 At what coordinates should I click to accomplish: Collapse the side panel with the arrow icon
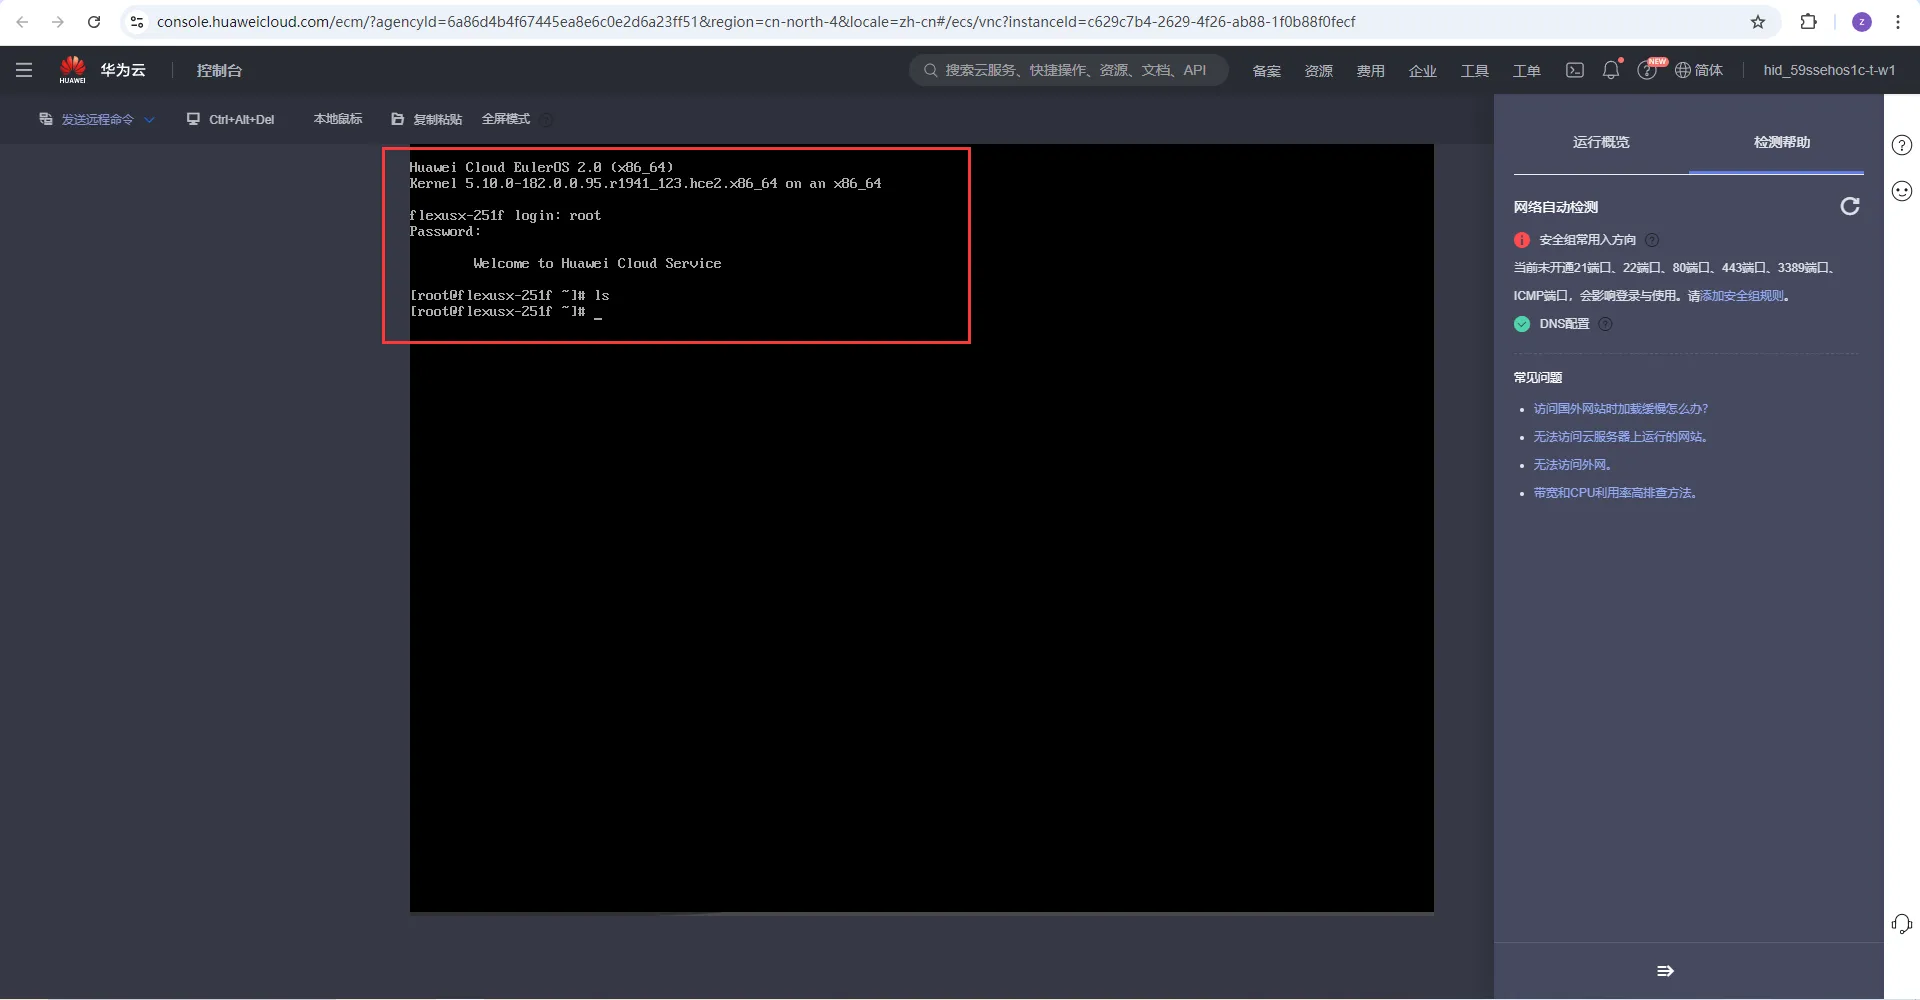[x=1665, y=971]
